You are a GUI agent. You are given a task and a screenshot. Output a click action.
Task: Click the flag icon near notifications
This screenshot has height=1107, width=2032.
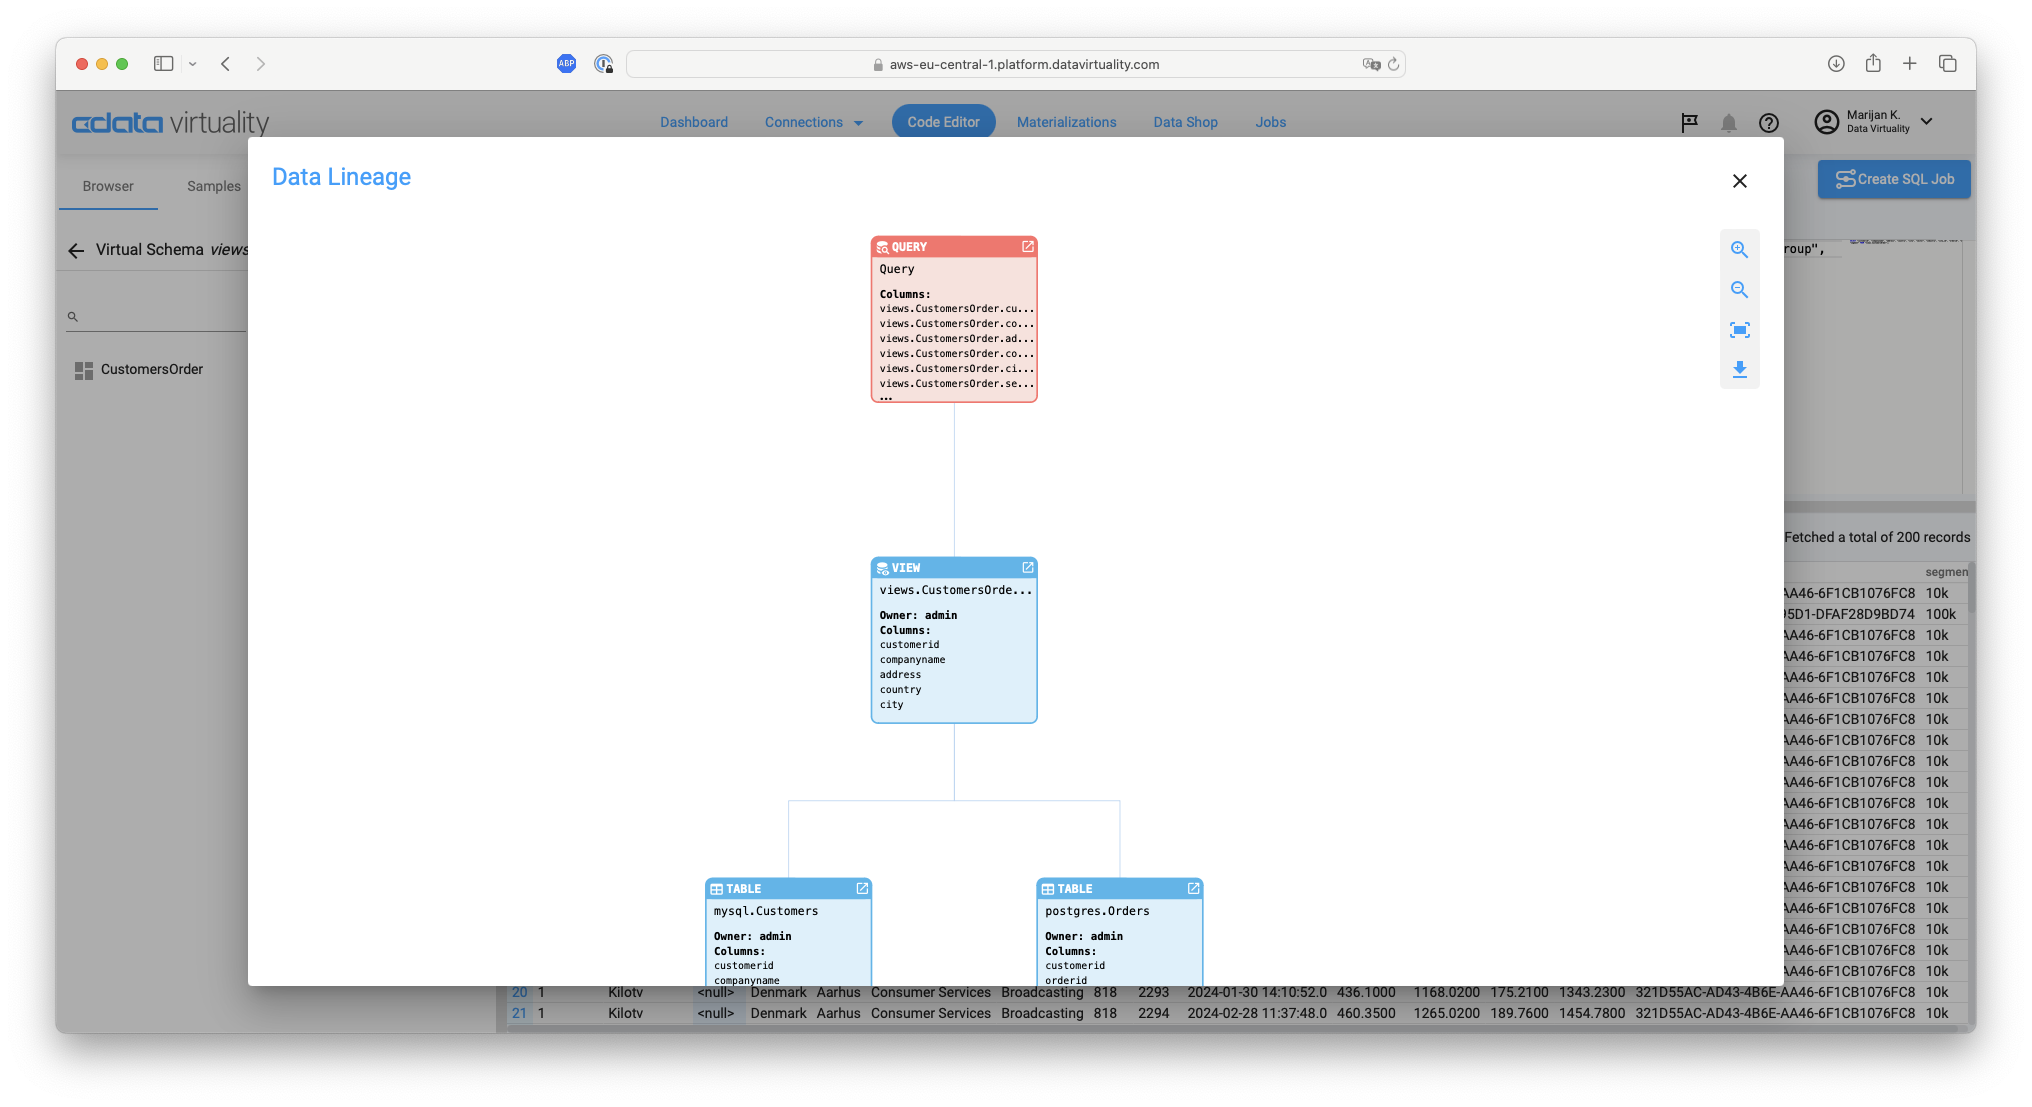click(1689, 123)
